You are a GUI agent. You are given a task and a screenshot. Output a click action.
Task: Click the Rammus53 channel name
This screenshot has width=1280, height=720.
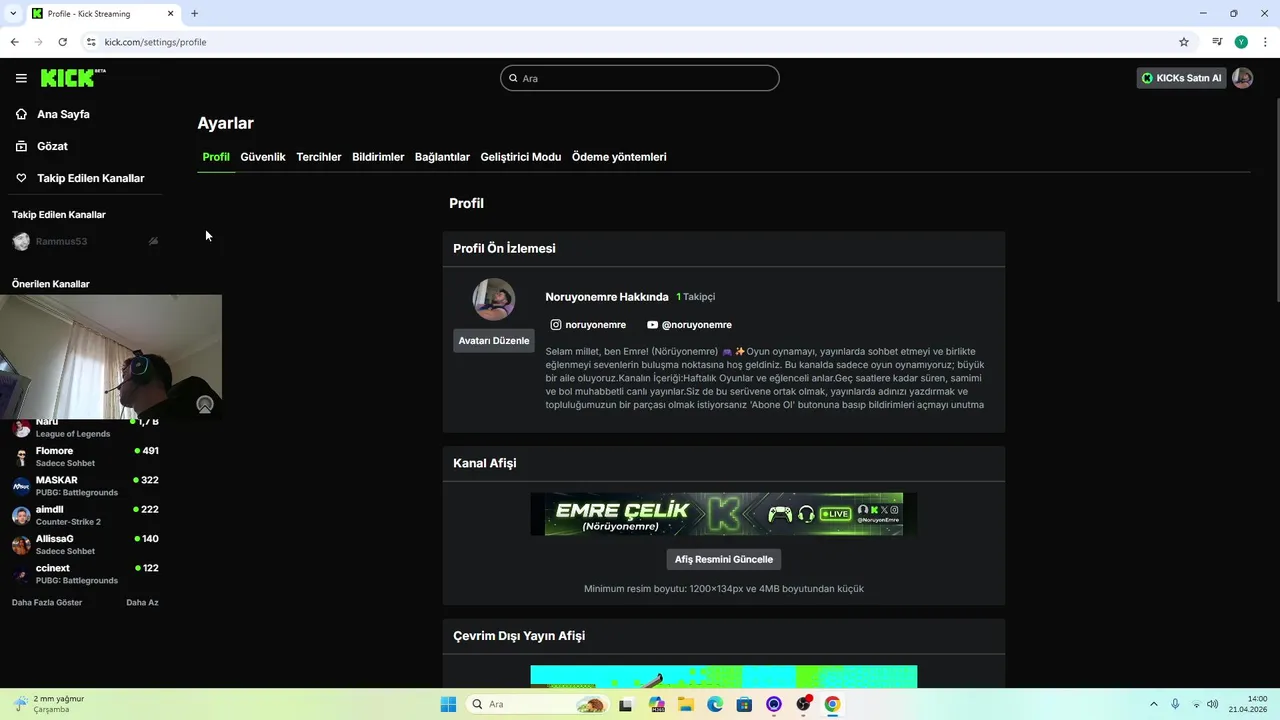(x=62, y=241)
